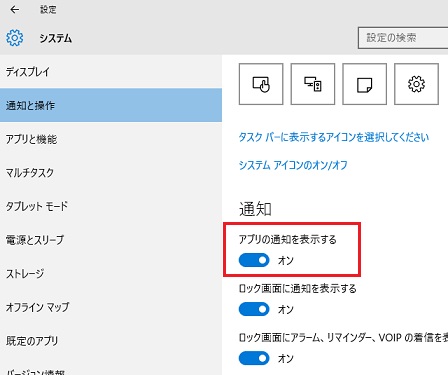Open ディスプレイ settings page

coord(111,71)
